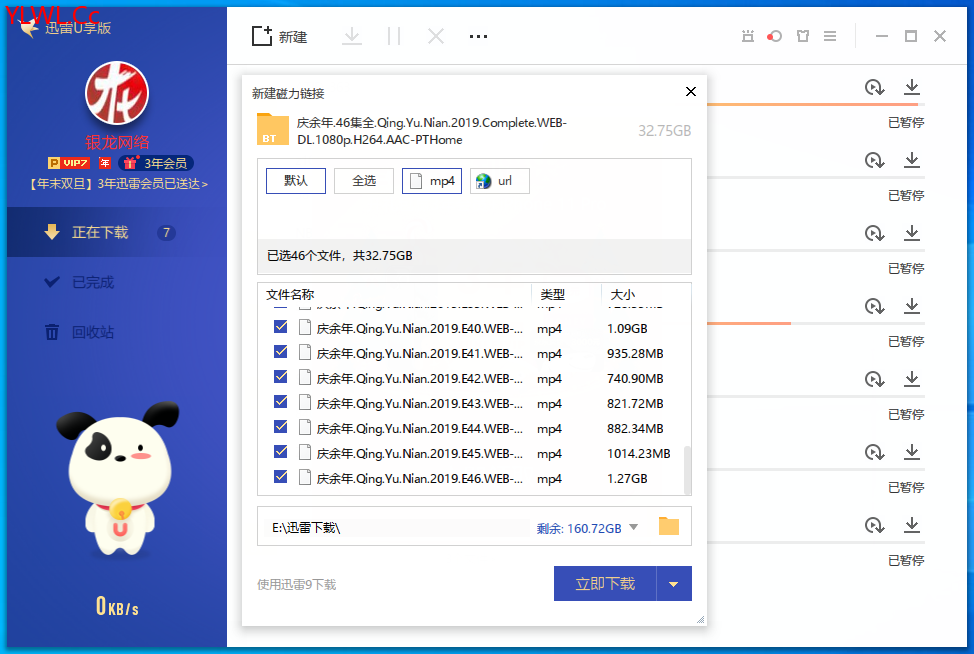
Task: Uncheck the E46 episode checkbox
Action: click(281, 476)
